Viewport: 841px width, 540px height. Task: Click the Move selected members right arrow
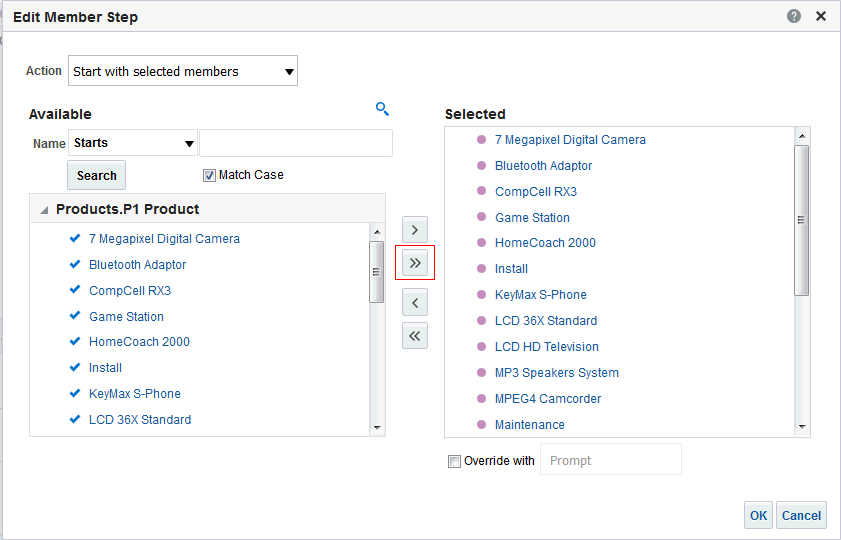point(415,230)
